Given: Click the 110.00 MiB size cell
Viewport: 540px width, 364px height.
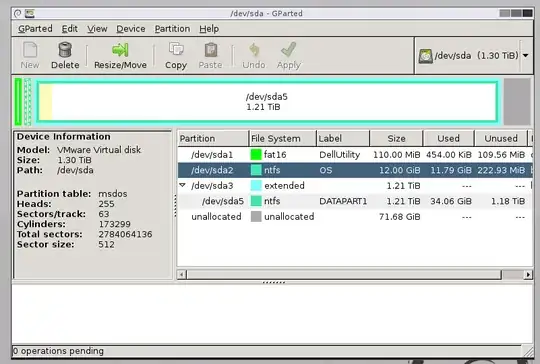Looking at the screenshot, I should (x=396, y=155).
